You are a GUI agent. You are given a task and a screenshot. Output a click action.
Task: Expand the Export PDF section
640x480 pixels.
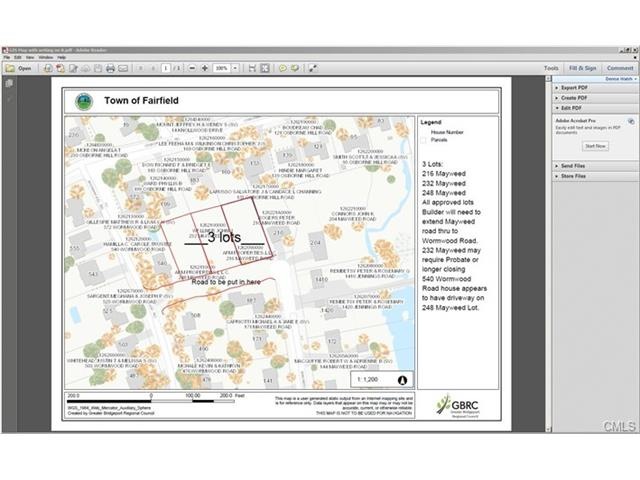point(574,88)
